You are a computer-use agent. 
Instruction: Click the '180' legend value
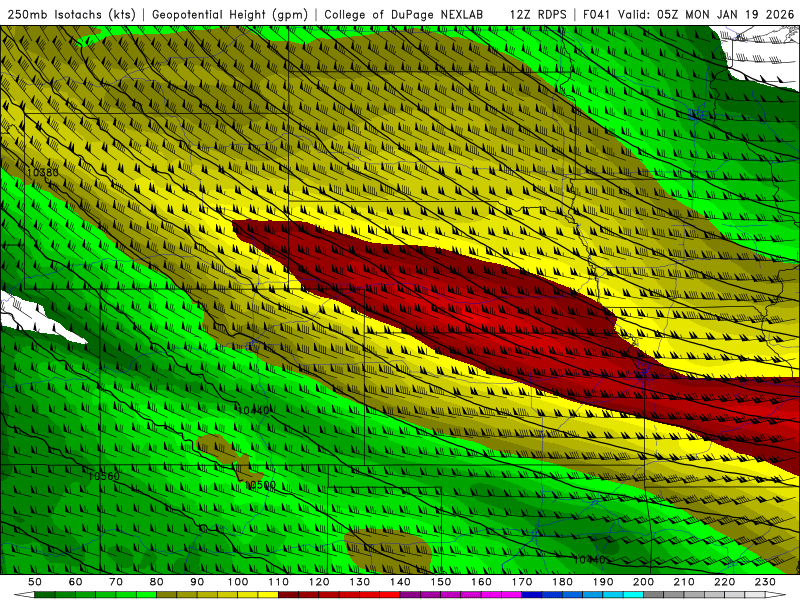(x=562, y=582)
